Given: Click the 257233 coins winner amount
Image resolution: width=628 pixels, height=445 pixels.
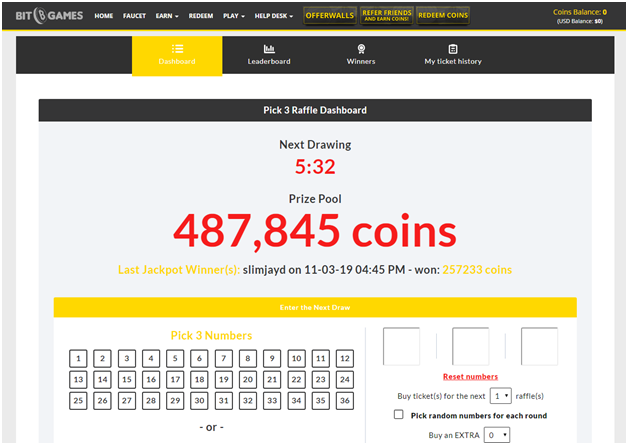Looking at the screenshot, I should 477,270.
